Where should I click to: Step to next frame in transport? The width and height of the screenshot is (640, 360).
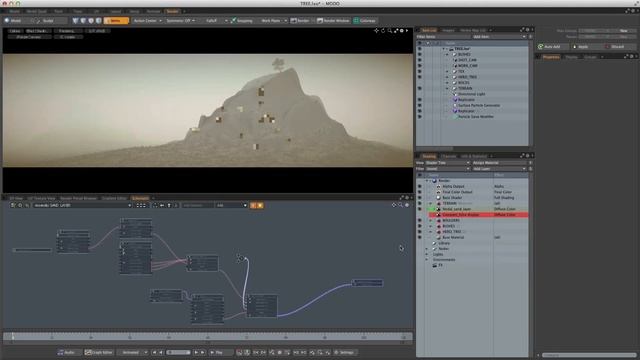coord(196,352)
